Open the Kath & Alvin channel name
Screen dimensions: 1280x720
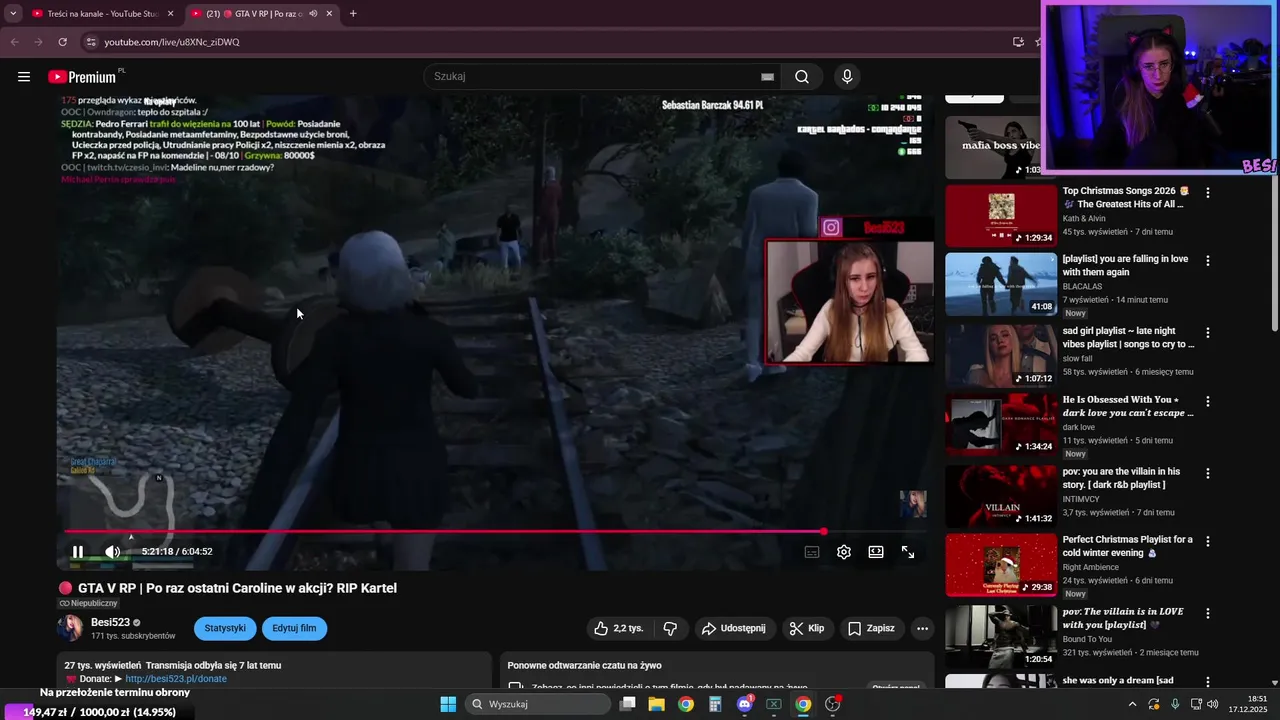(1085, 218)
